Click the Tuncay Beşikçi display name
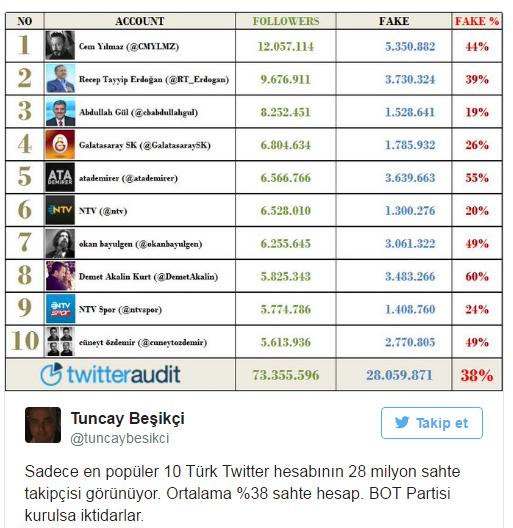Image resolution: width=513 pixels, height=528 pixels. 127,419
